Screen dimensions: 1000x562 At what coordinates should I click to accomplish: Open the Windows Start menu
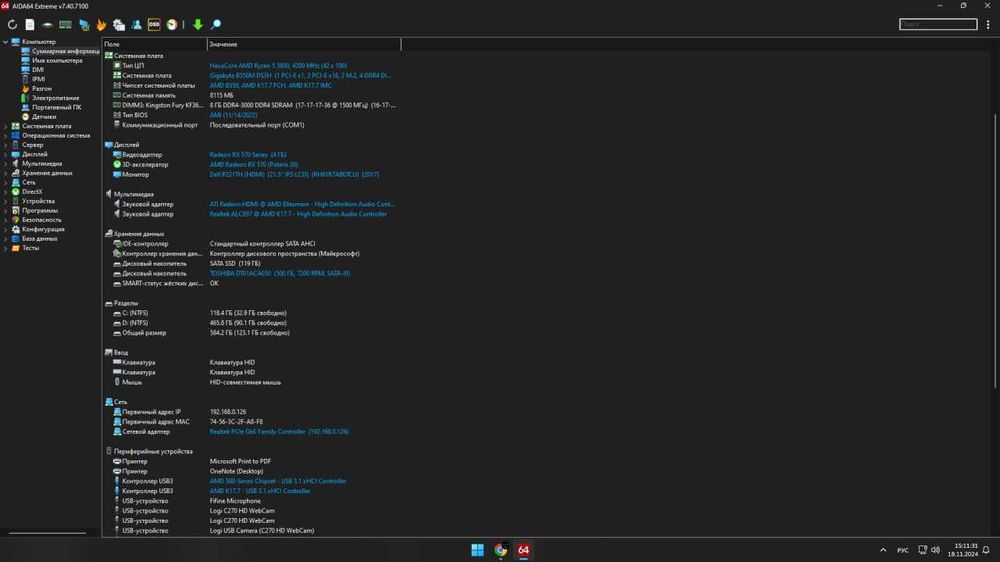(x=477, y=550)
